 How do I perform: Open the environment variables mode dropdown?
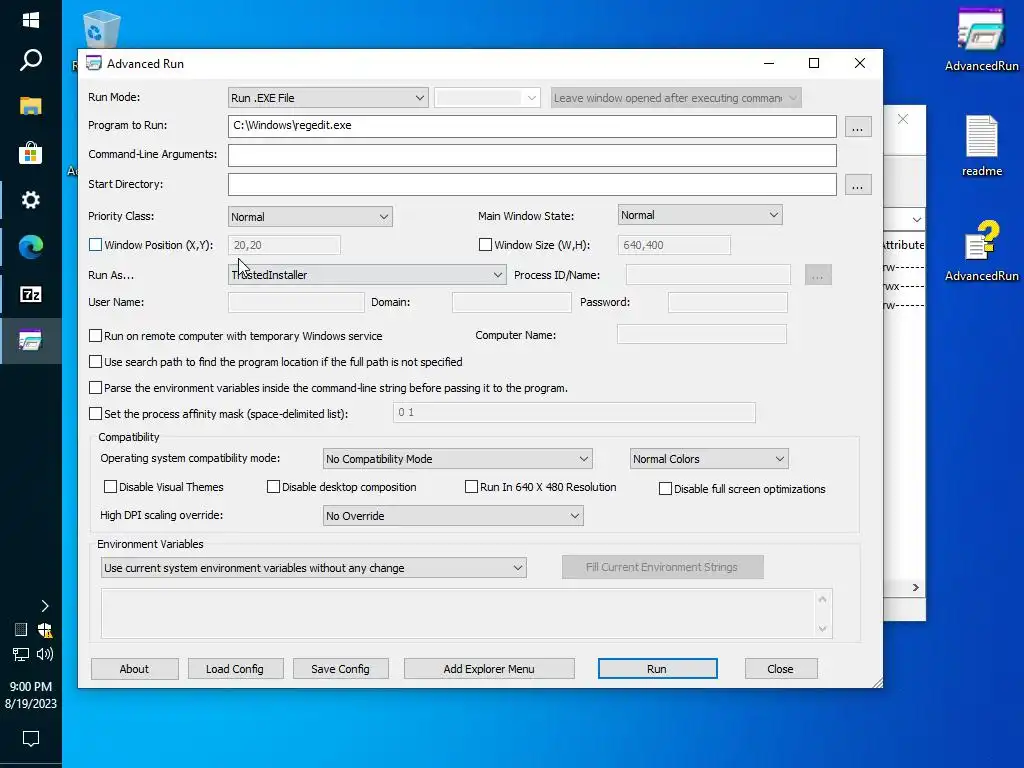point(313,568)
